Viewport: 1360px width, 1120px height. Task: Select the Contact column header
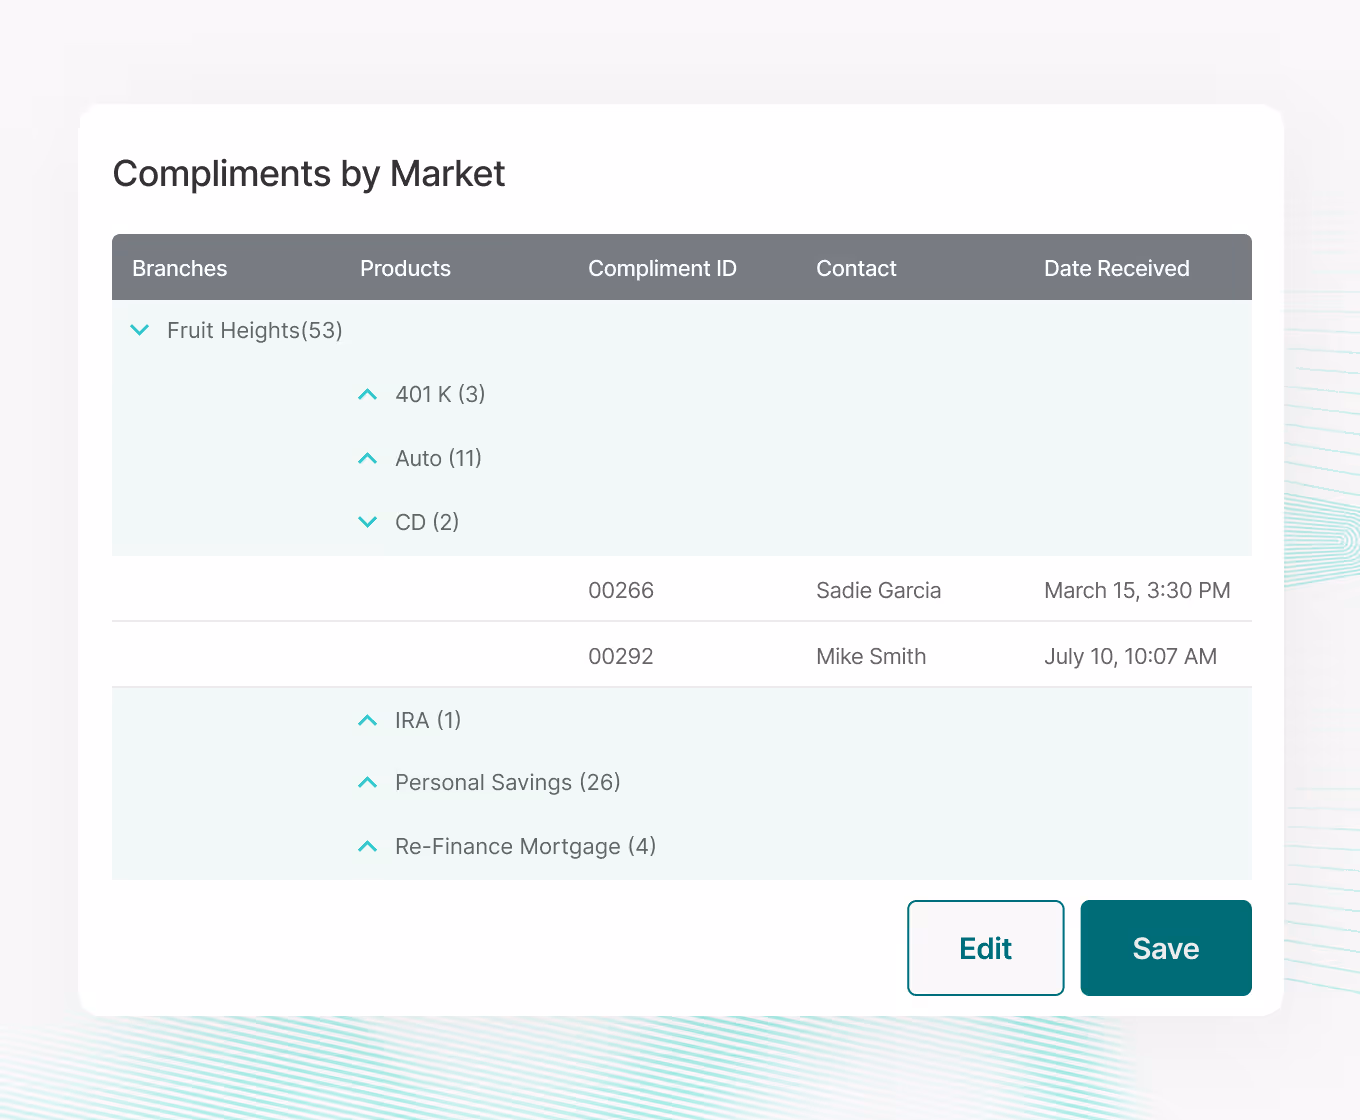(856, 268)
